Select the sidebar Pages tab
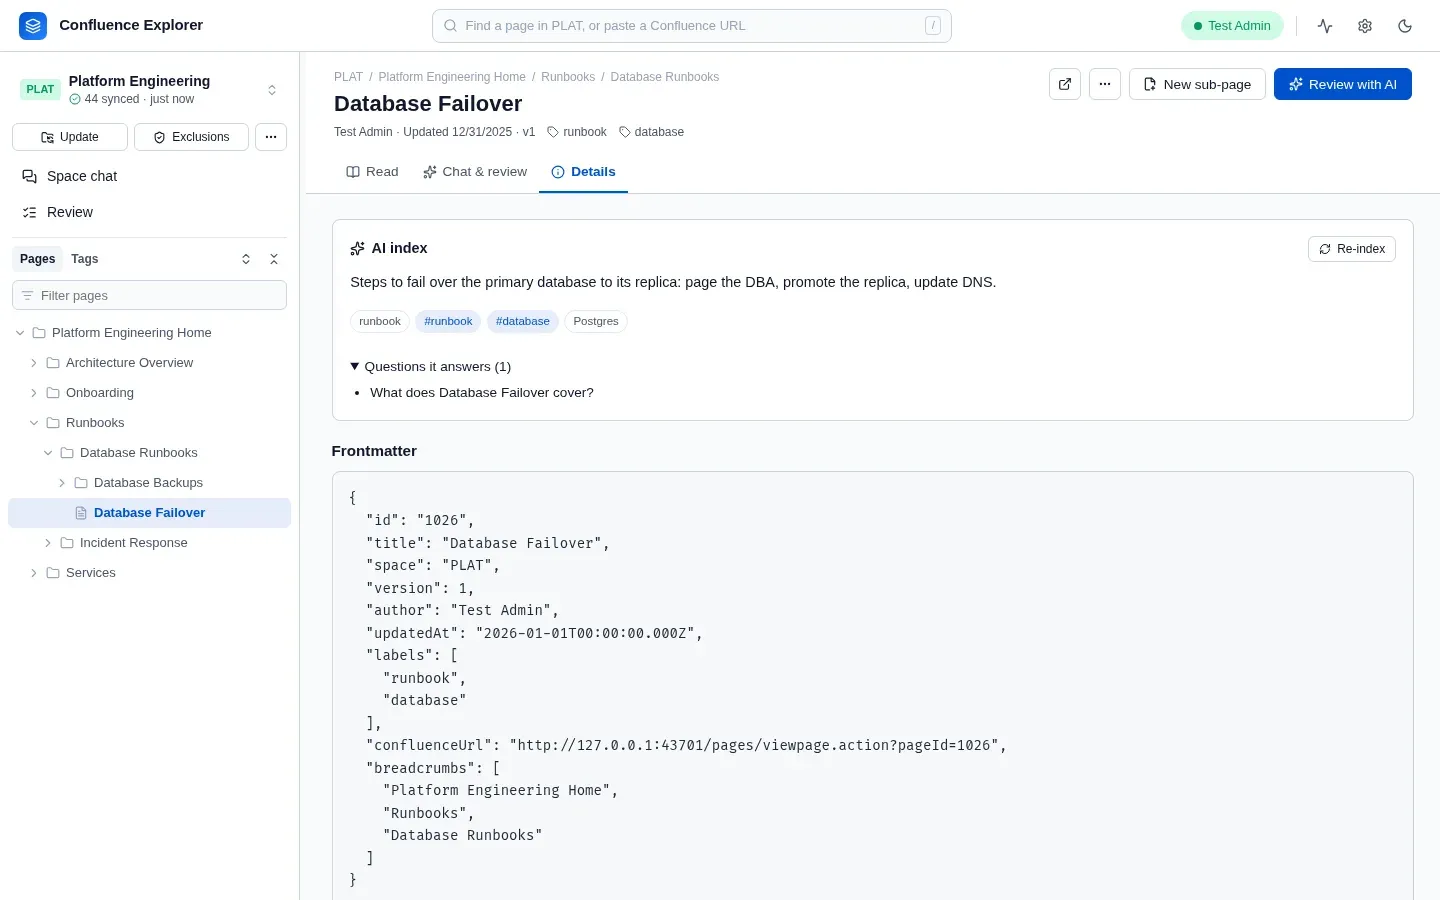The height and width of the screenshot is (900, 1440). click(38, 259)
